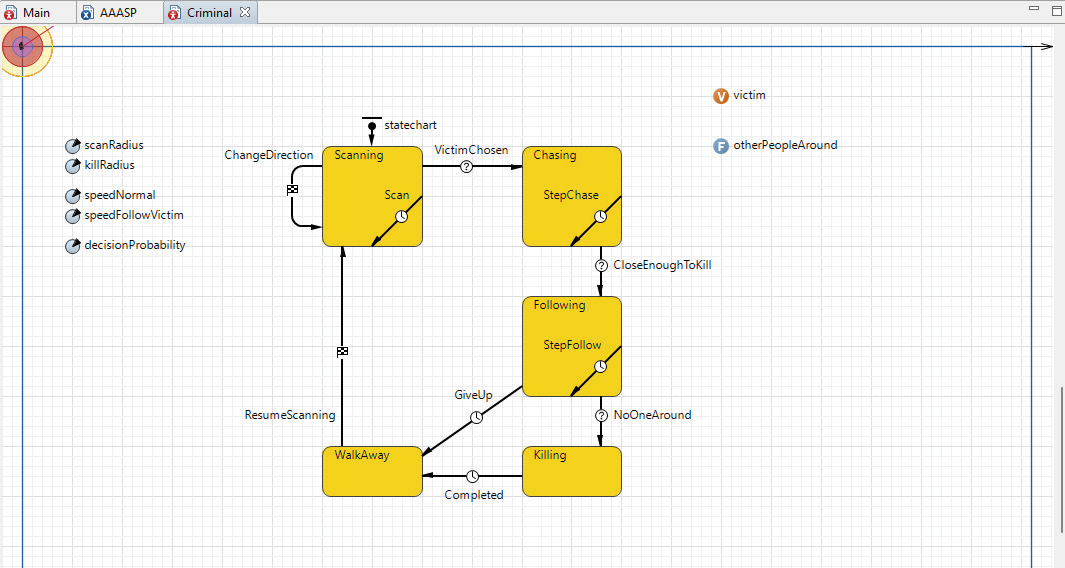Select the agent presentation icon at origin
Screen dimensions: 1065x568
(x=22, y=46)
